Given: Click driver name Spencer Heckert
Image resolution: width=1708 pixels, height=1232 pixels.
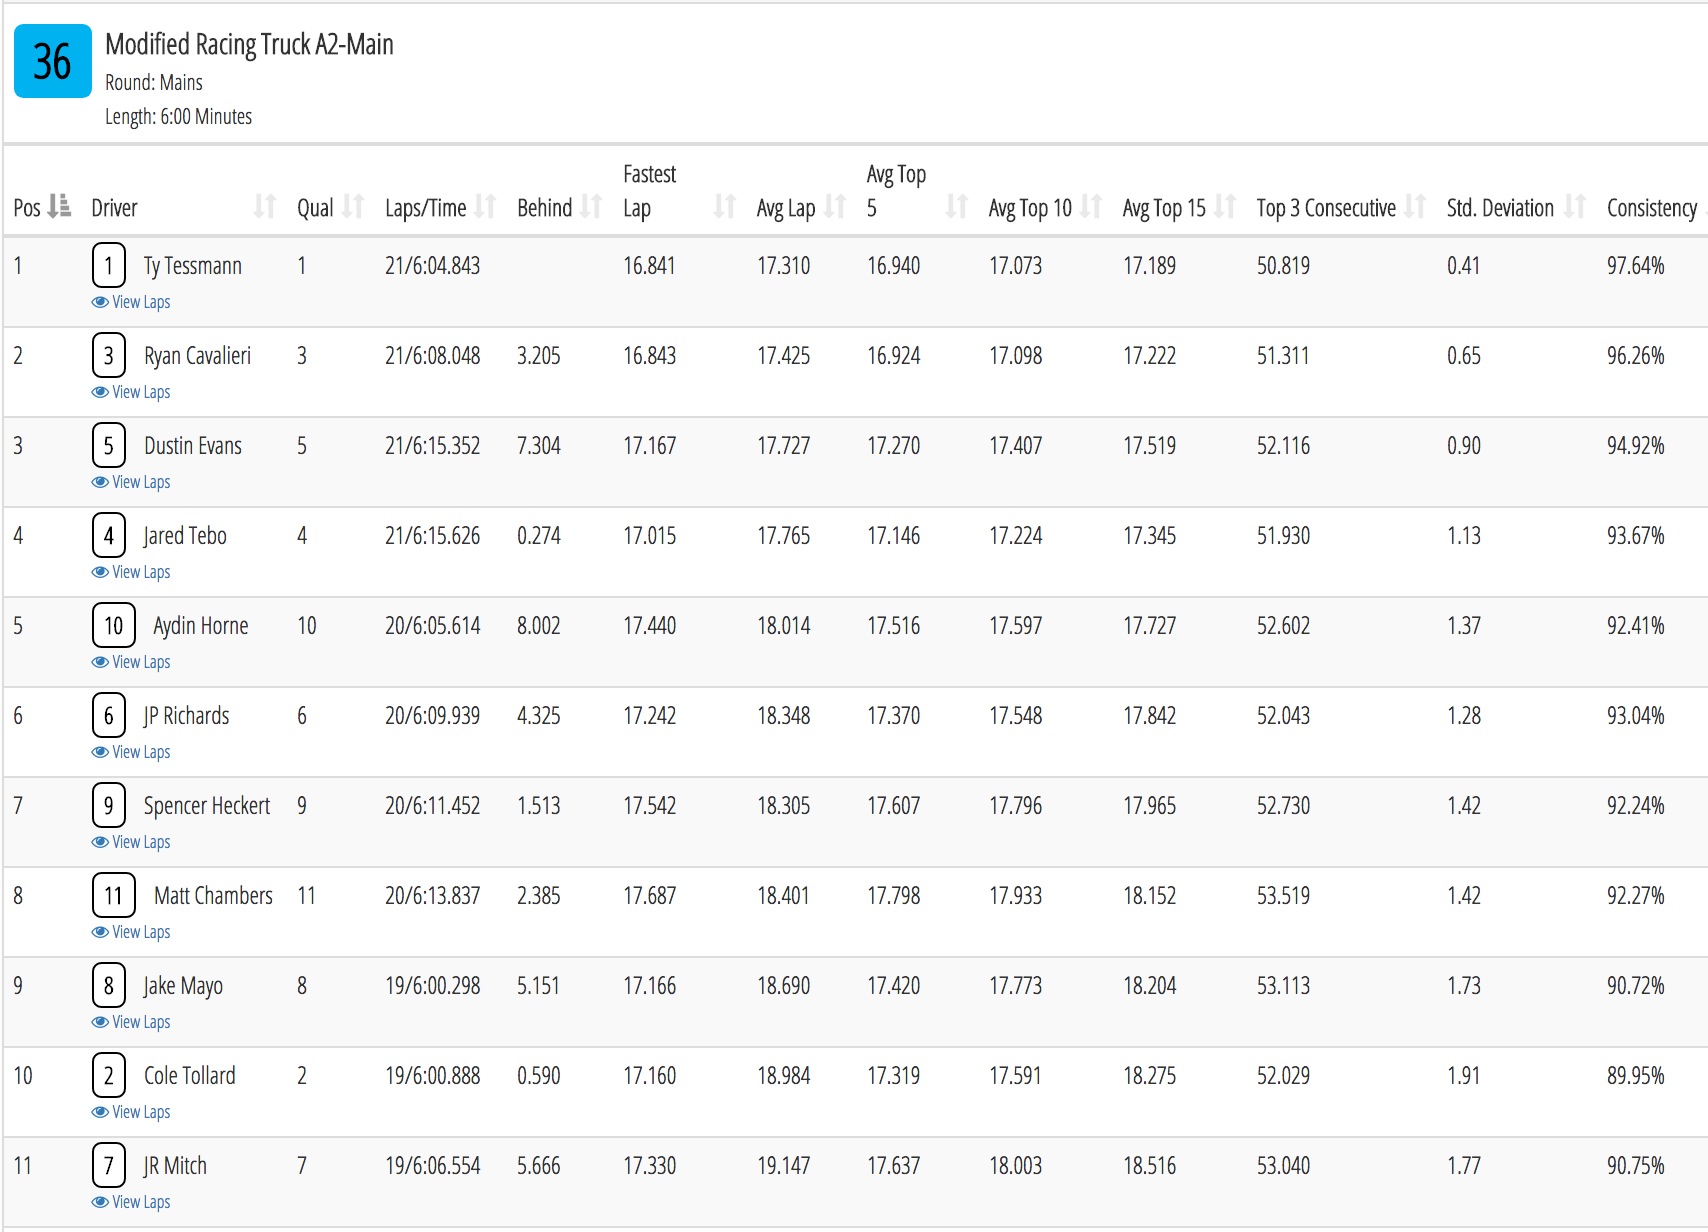Looking at the screenshot, I should (x=207, y=806).
